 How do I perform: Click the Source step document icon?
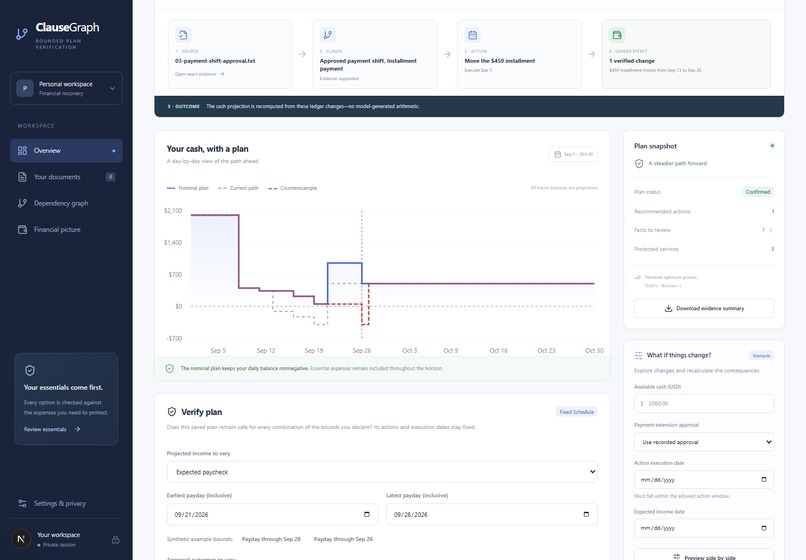click(183, 35)
